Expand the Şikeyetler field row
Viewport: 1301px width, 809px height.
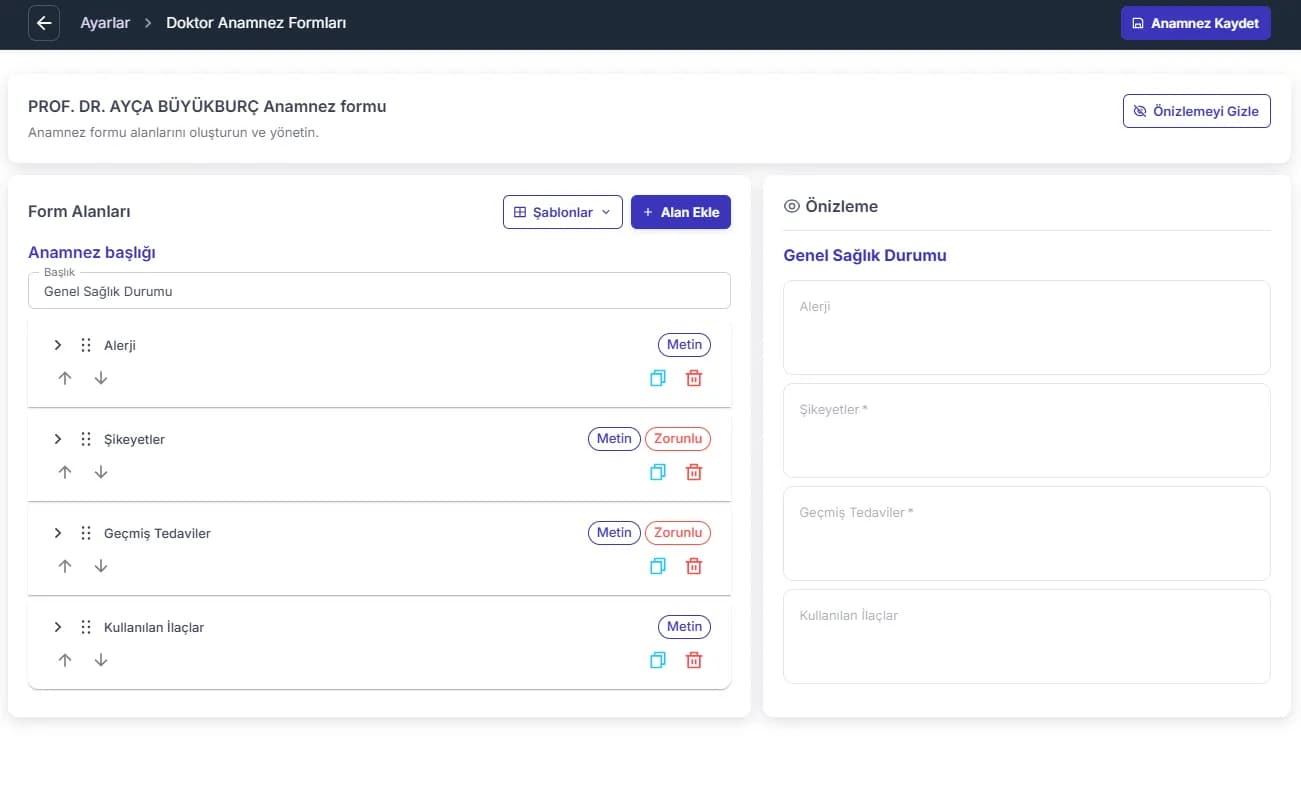(x=58, y=439)
